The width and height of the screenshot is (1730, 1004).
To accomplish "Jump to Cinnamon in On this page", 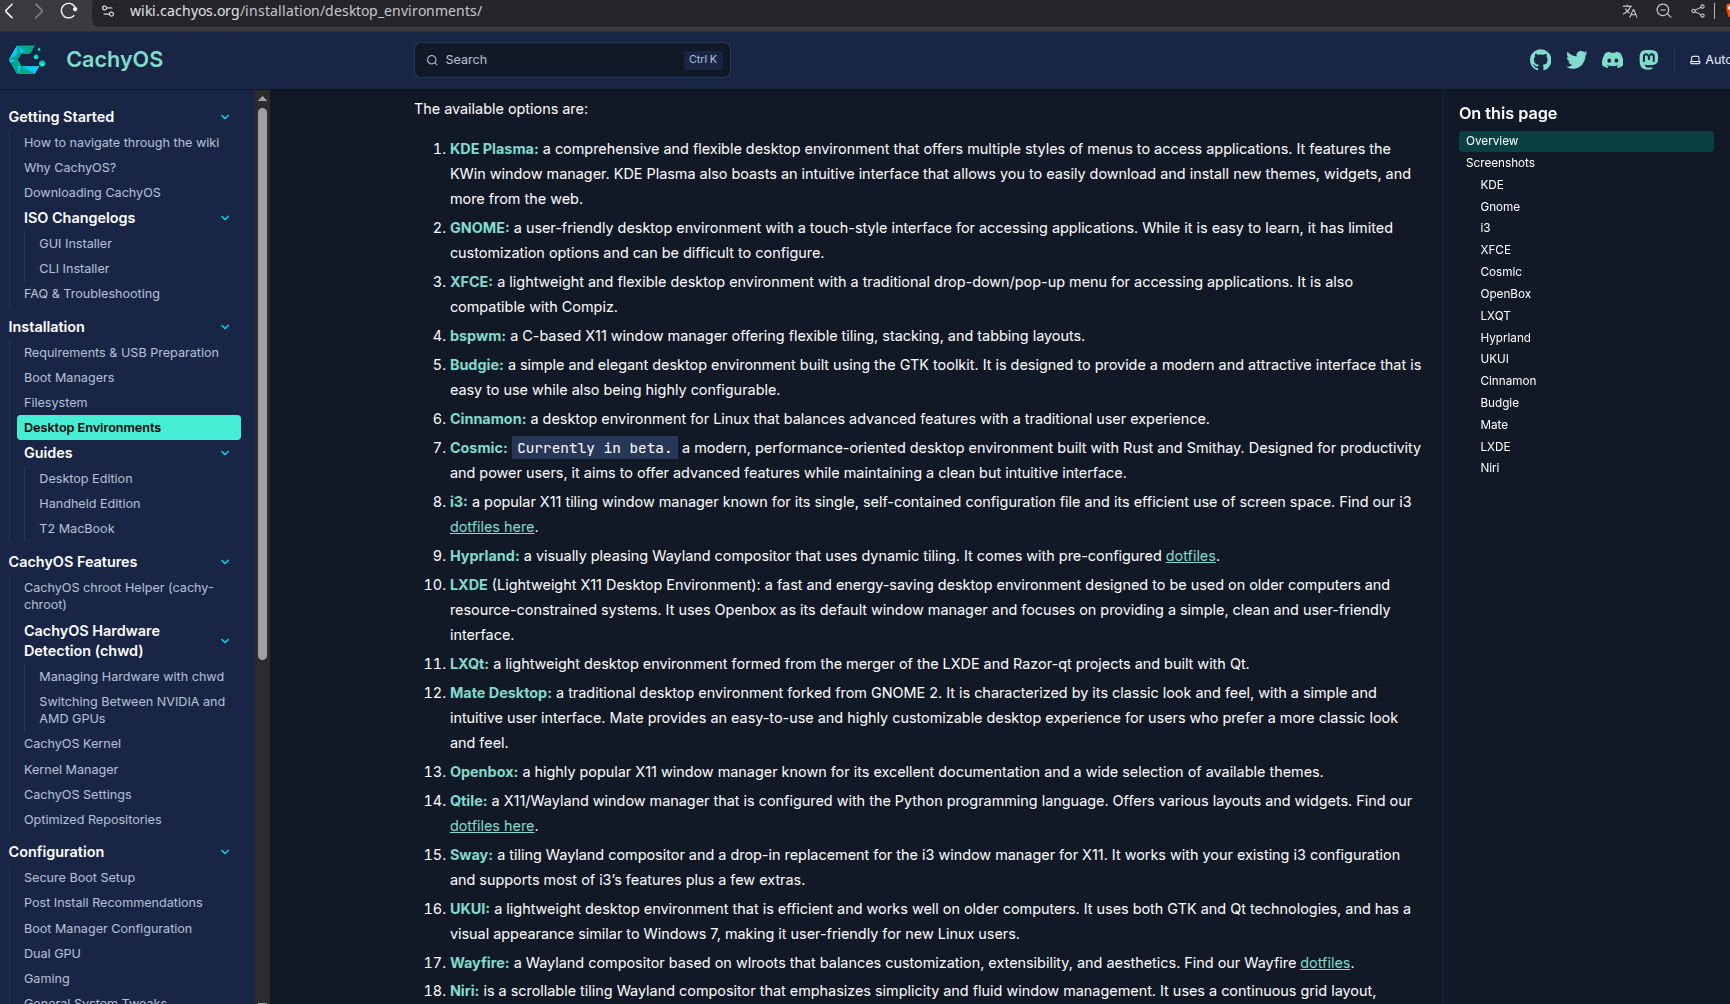I will click(x=1508, y=381).
